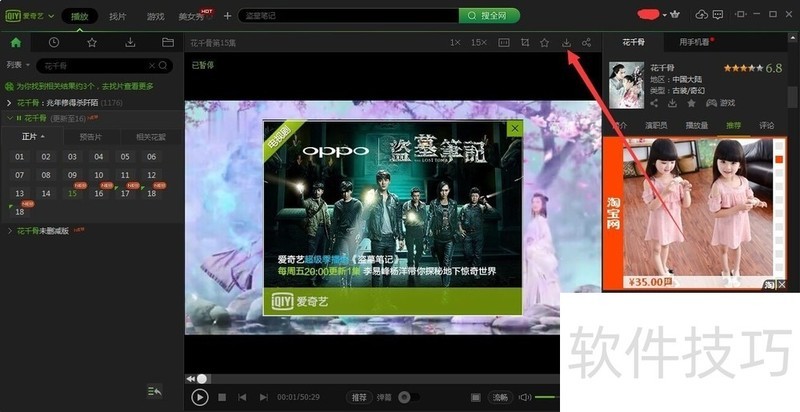Set playback speed to 1×
800x412 pixels.
point(455,43)
